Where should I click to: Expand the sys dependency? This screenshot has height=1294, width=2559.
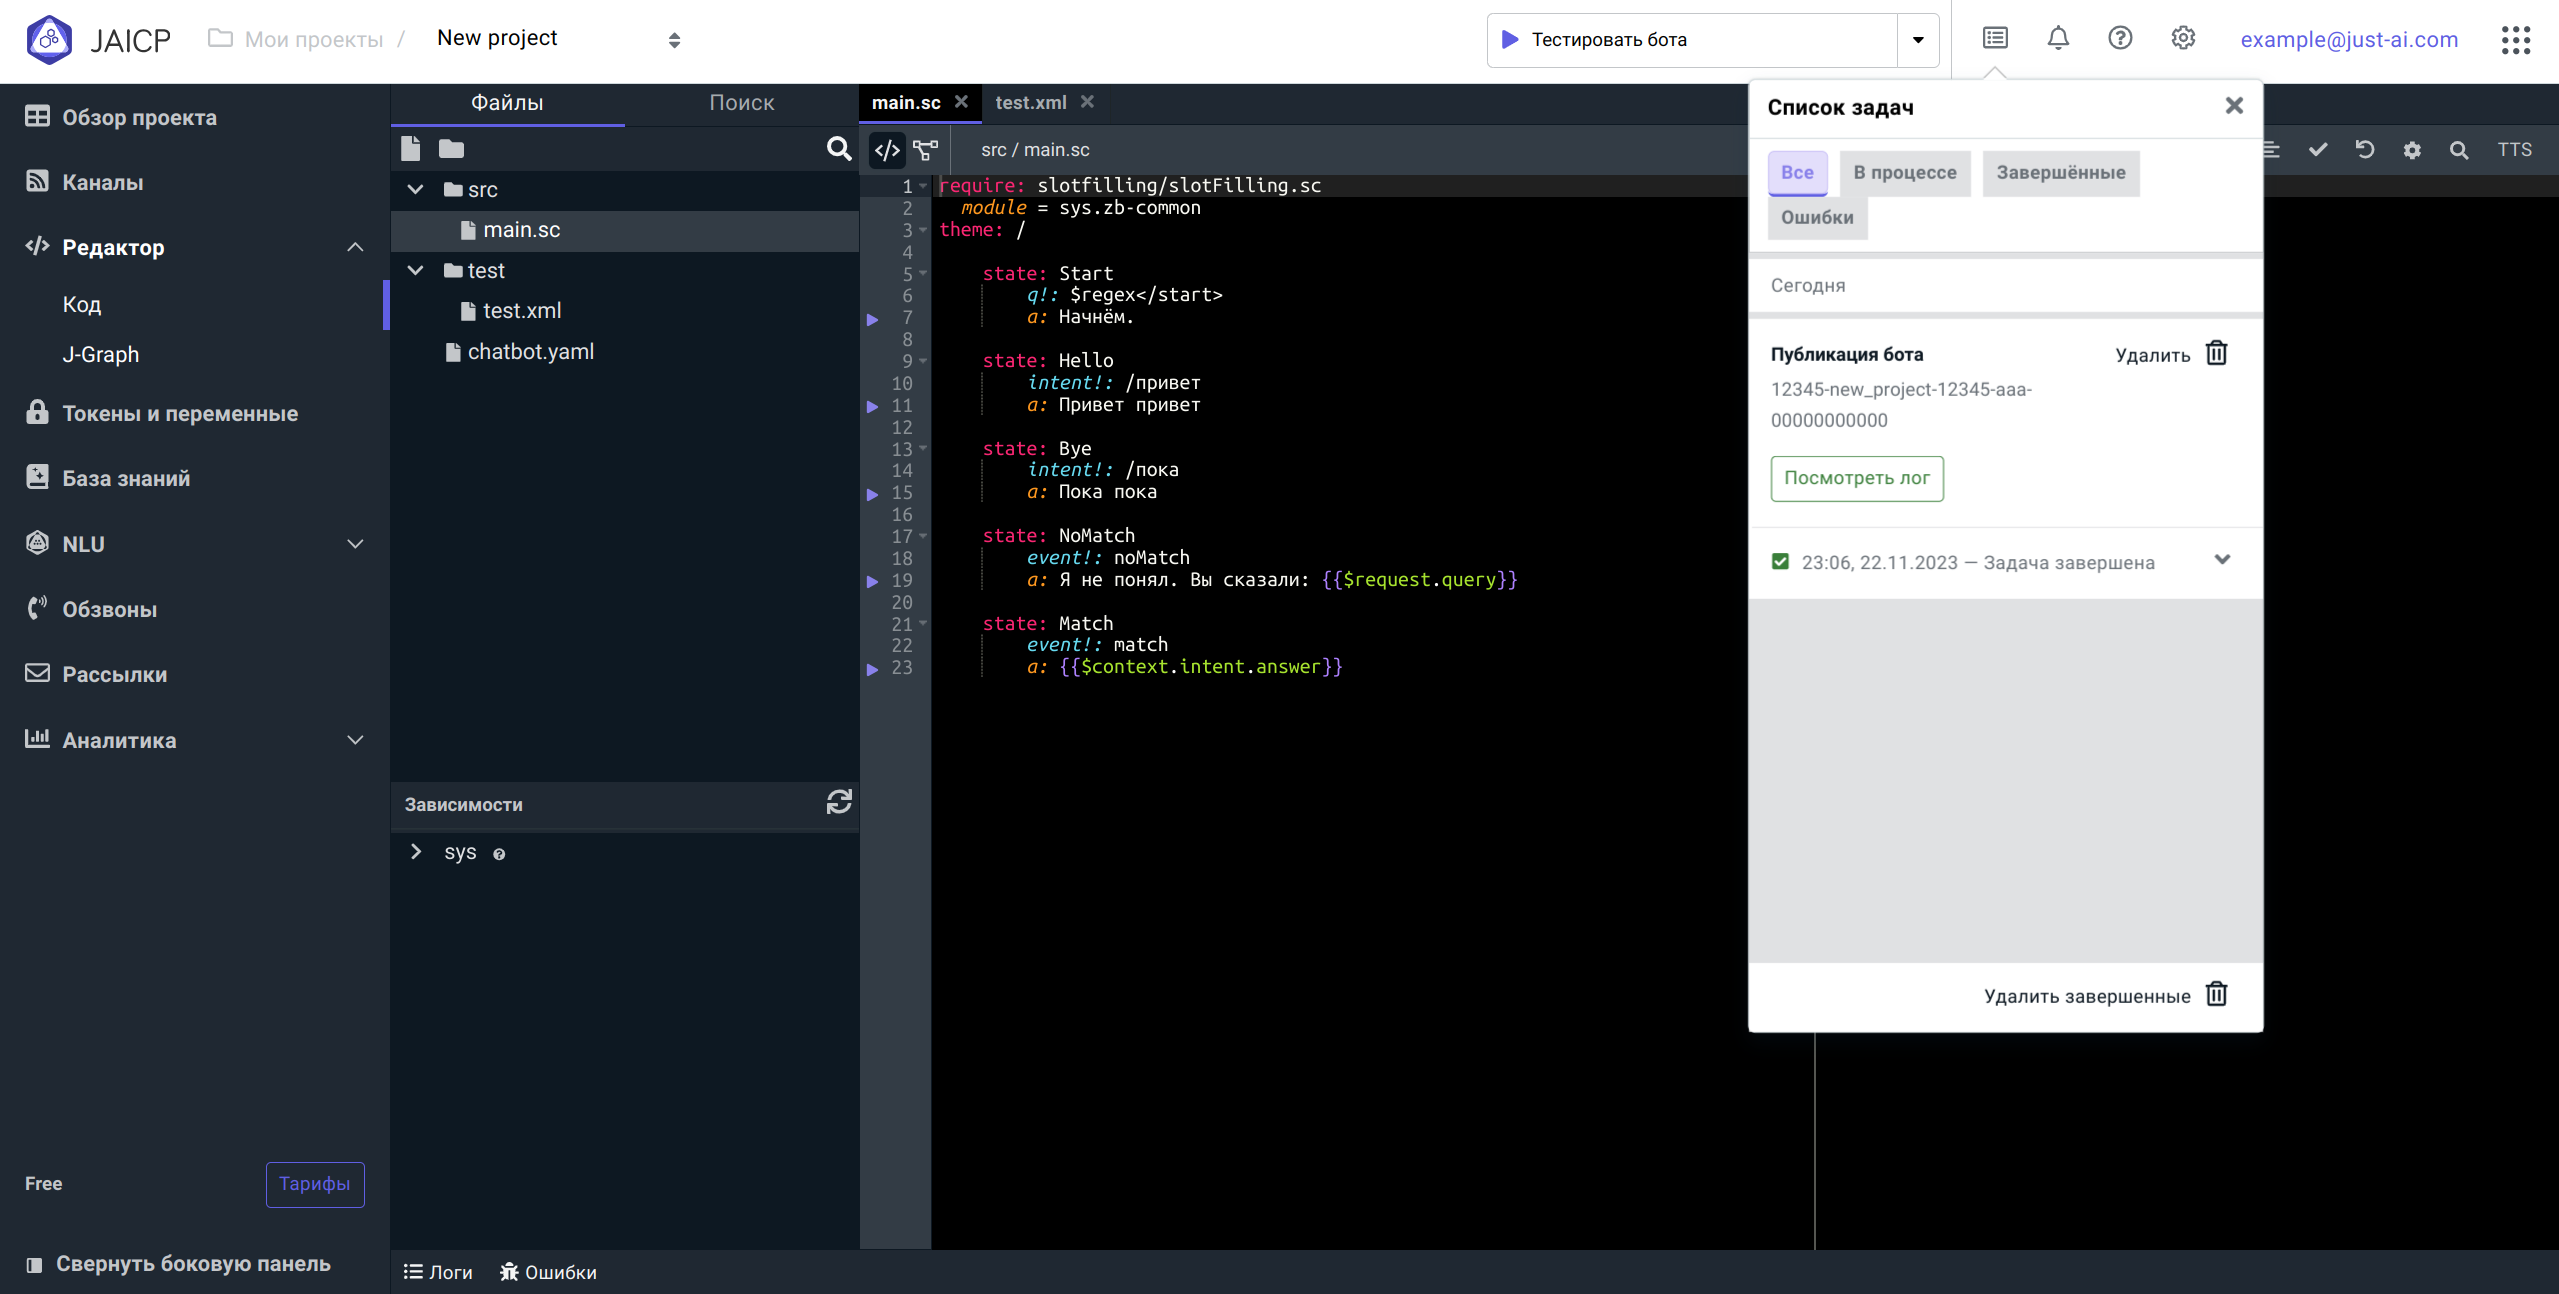[417, 852]
